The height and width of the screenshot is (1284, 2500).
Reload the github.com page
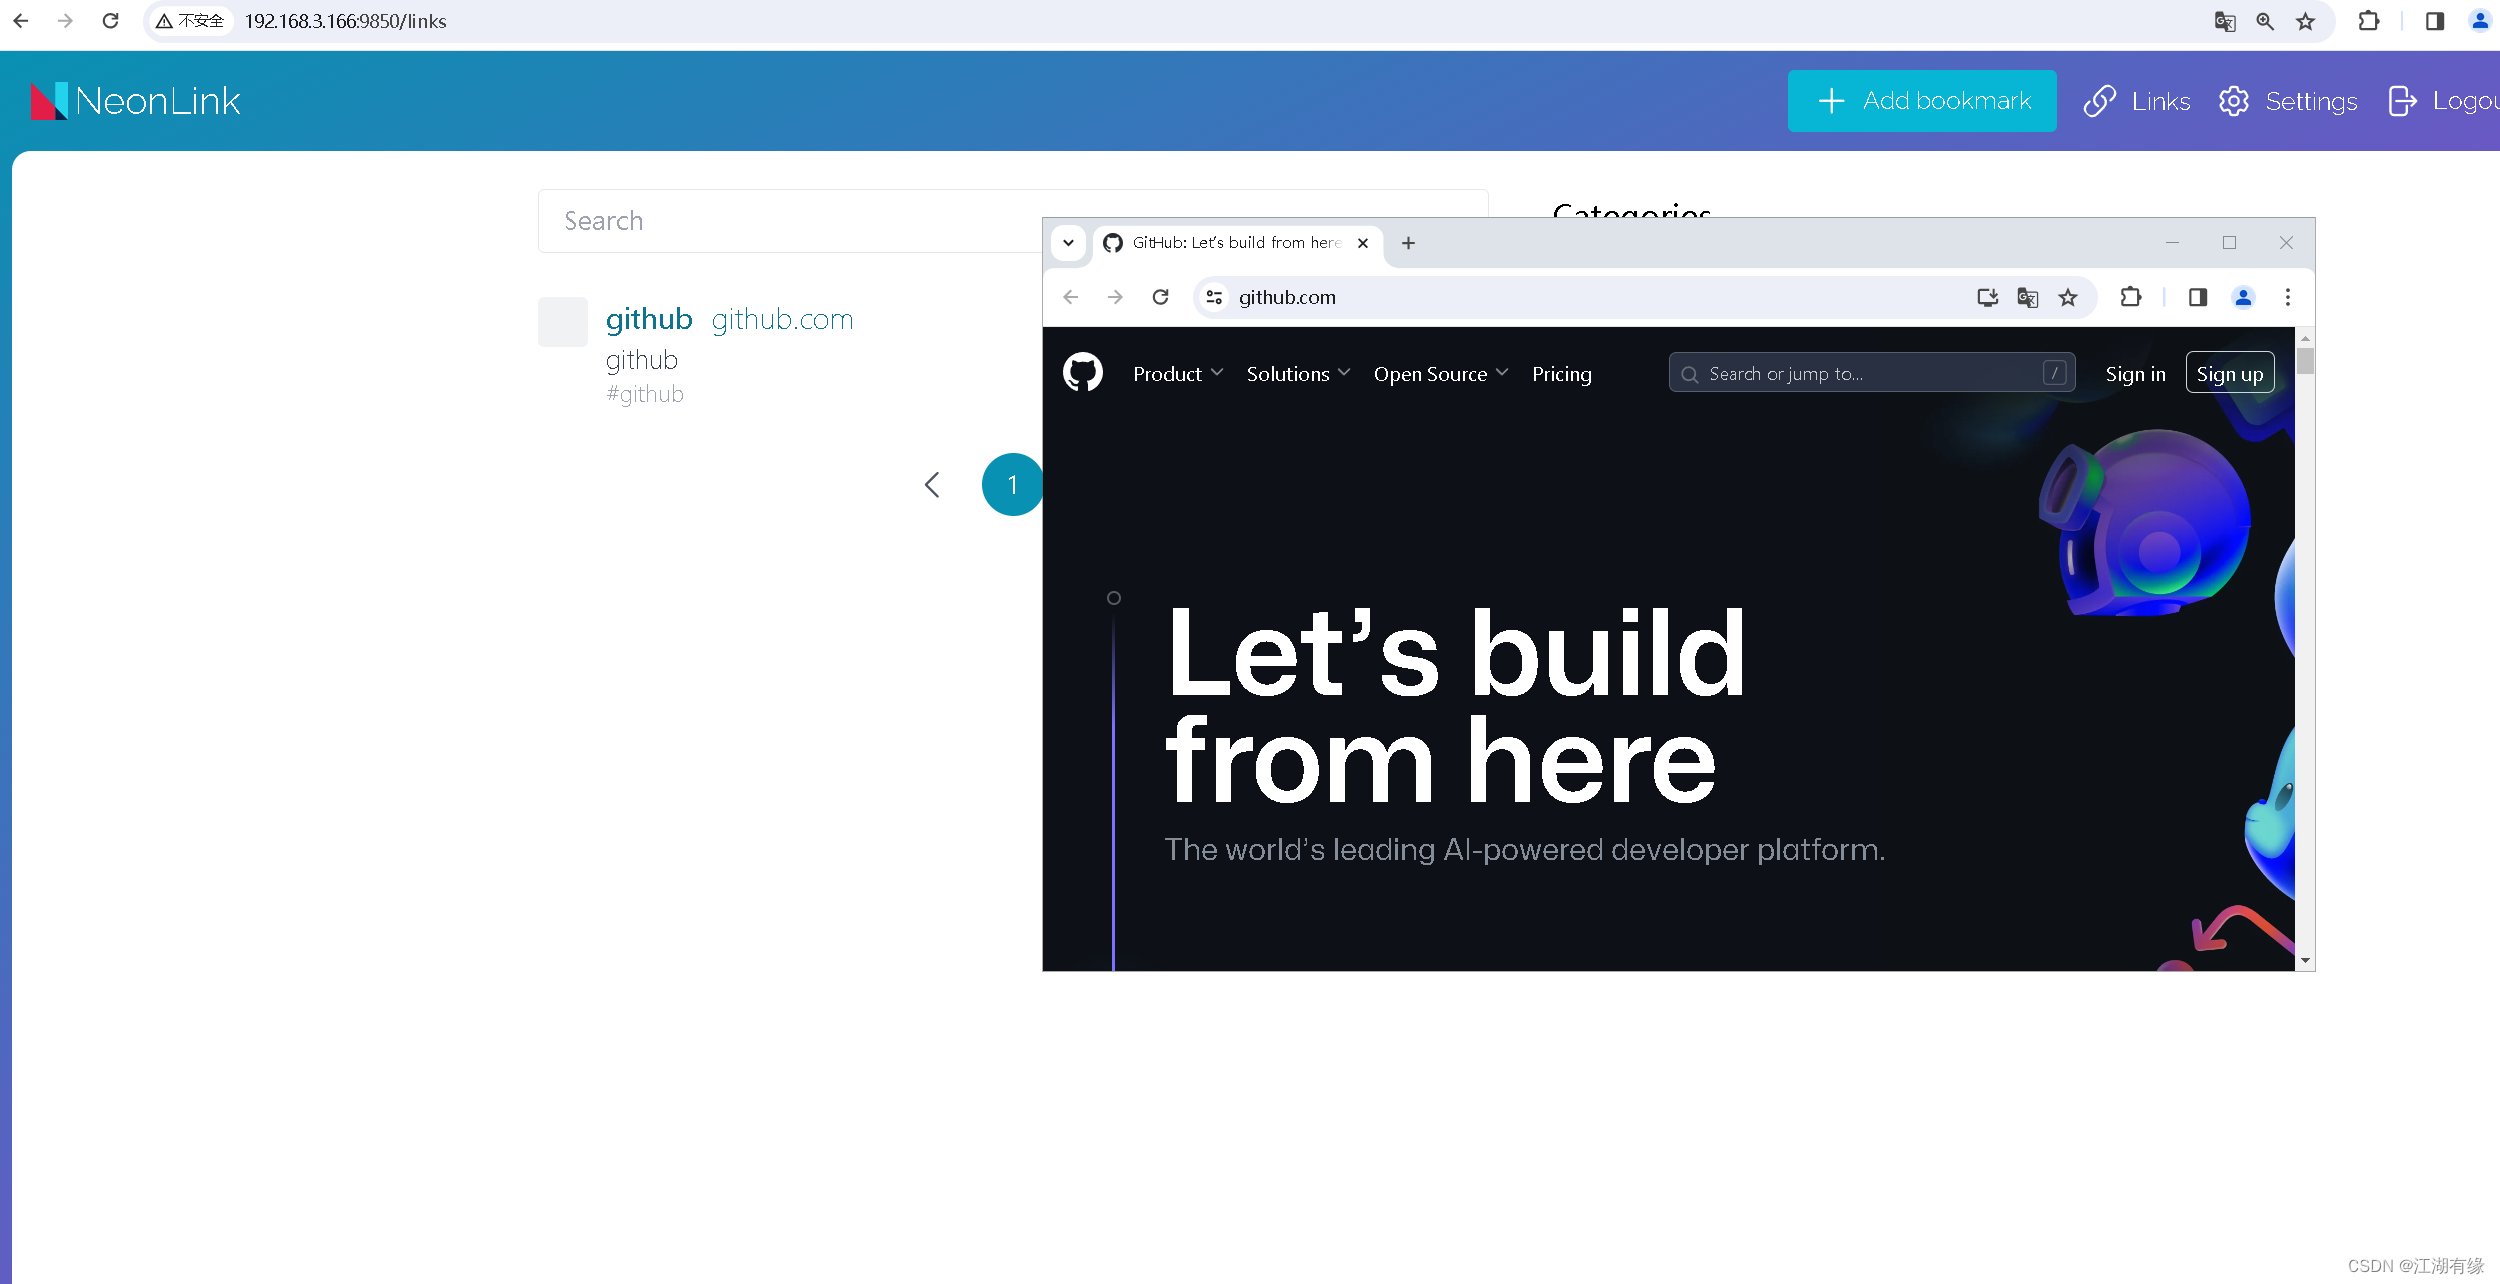point(1160,297)
